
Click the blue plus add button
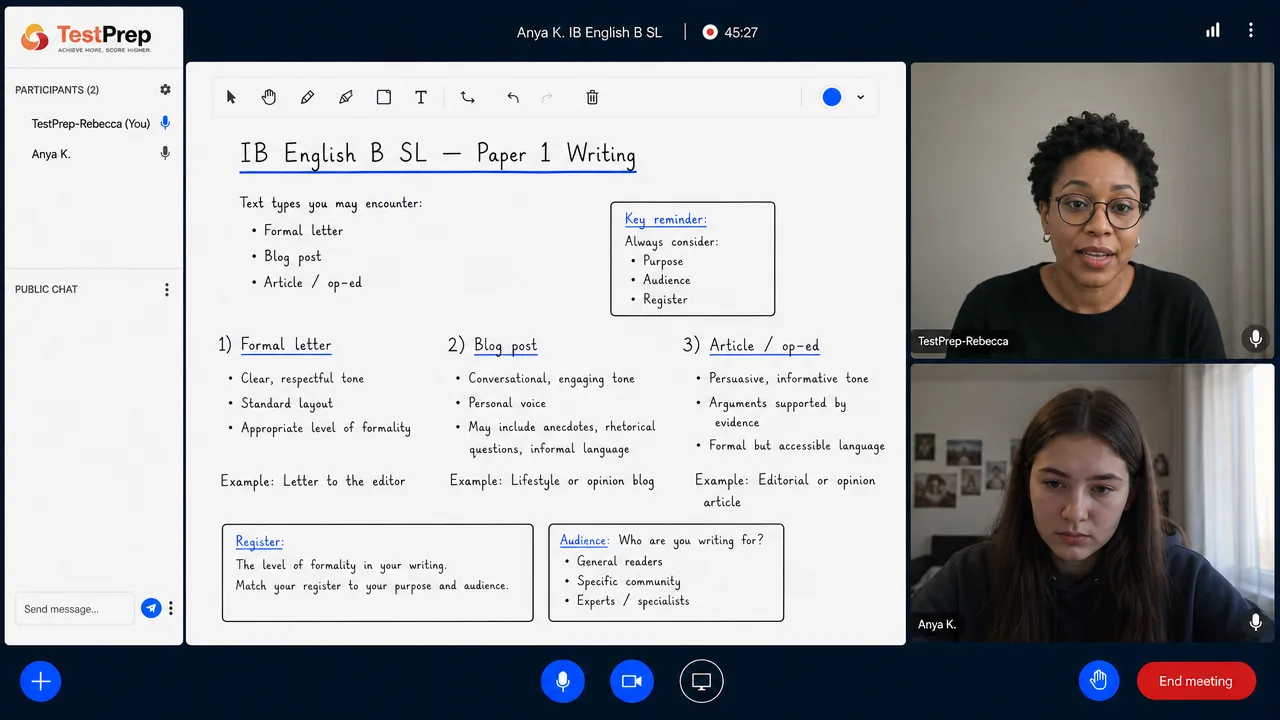[41, 682]
